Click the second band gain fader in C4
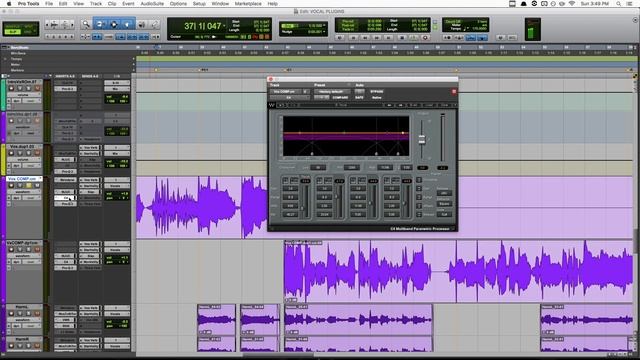 (337, 196)
